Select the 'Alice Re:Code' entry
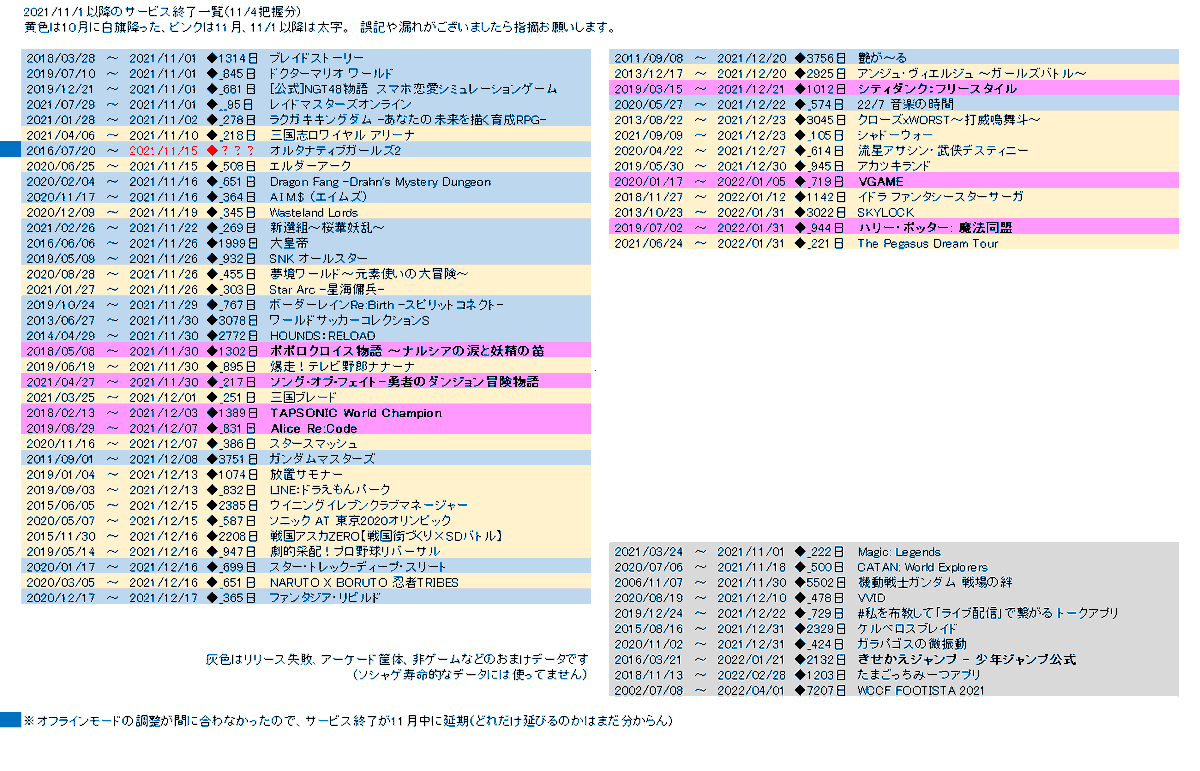This screenshot has width=1200, height=771. pos(313,428)
